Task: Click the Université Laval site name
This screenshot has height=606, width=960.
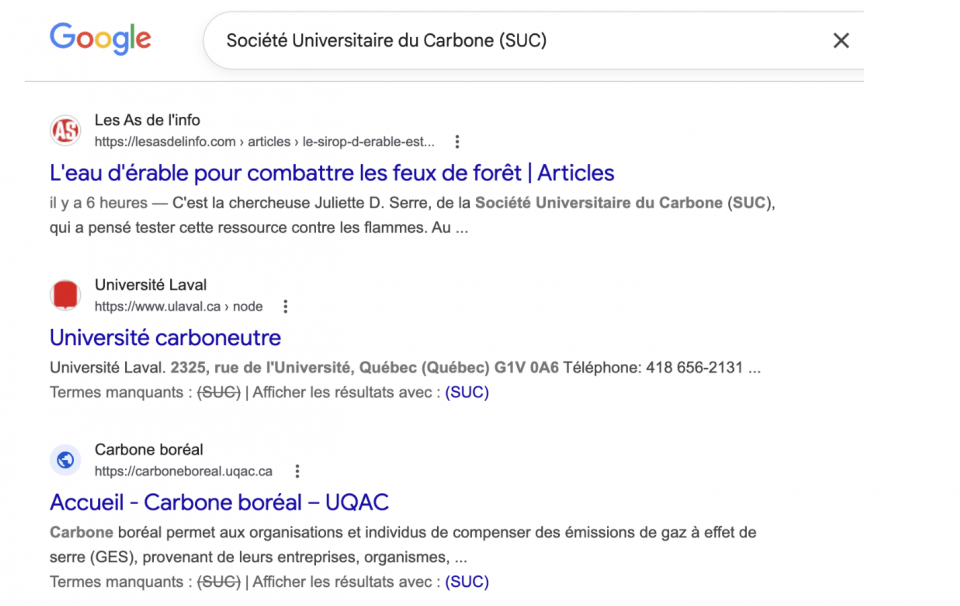Action: point(151,285)
